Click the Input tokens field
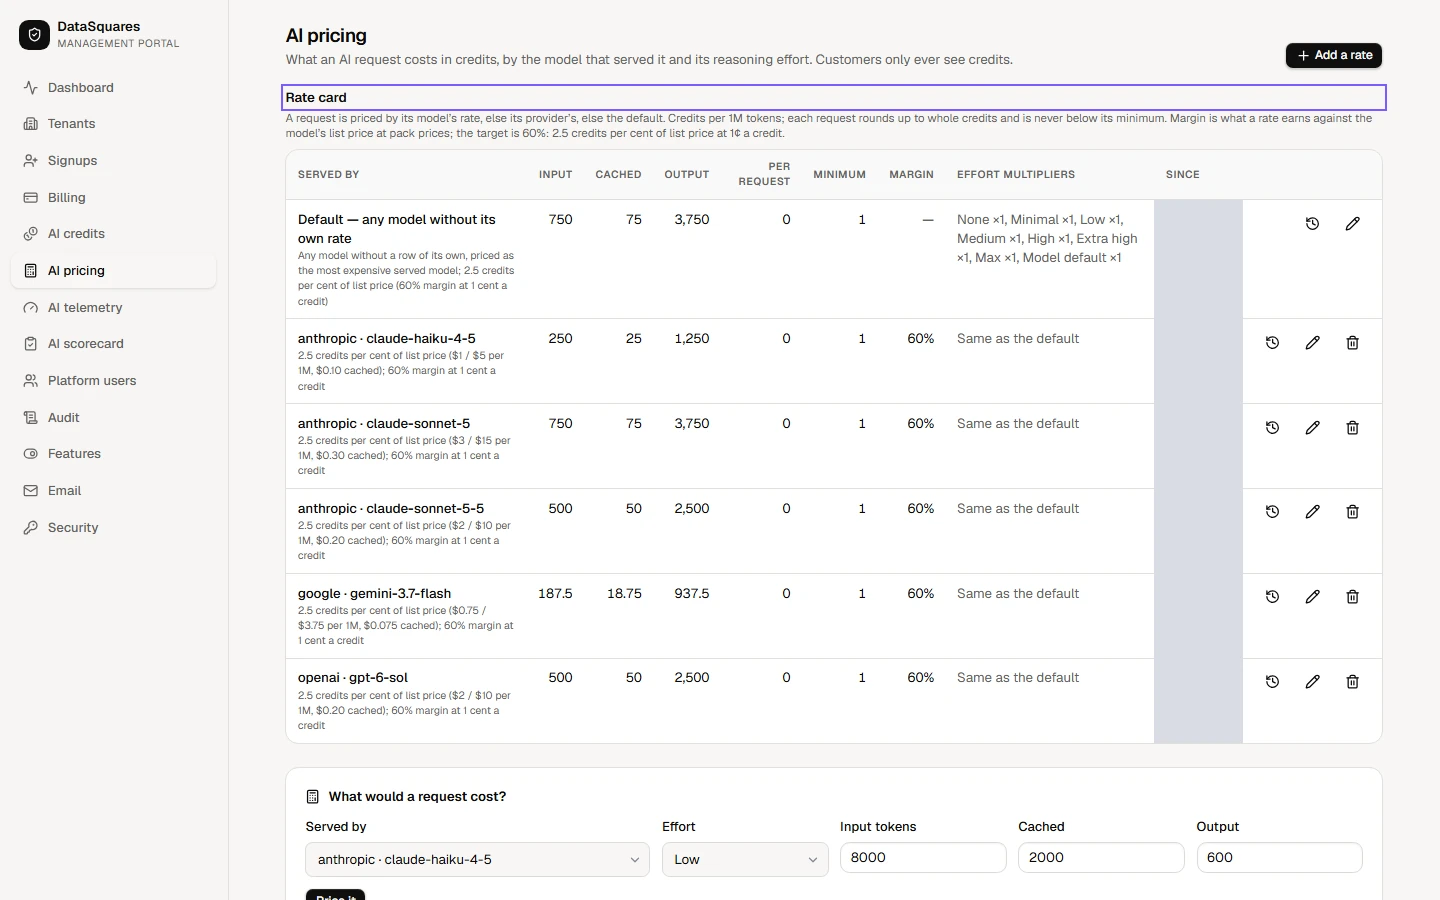This screenshot has width=1440, height=900. (923, 858)
